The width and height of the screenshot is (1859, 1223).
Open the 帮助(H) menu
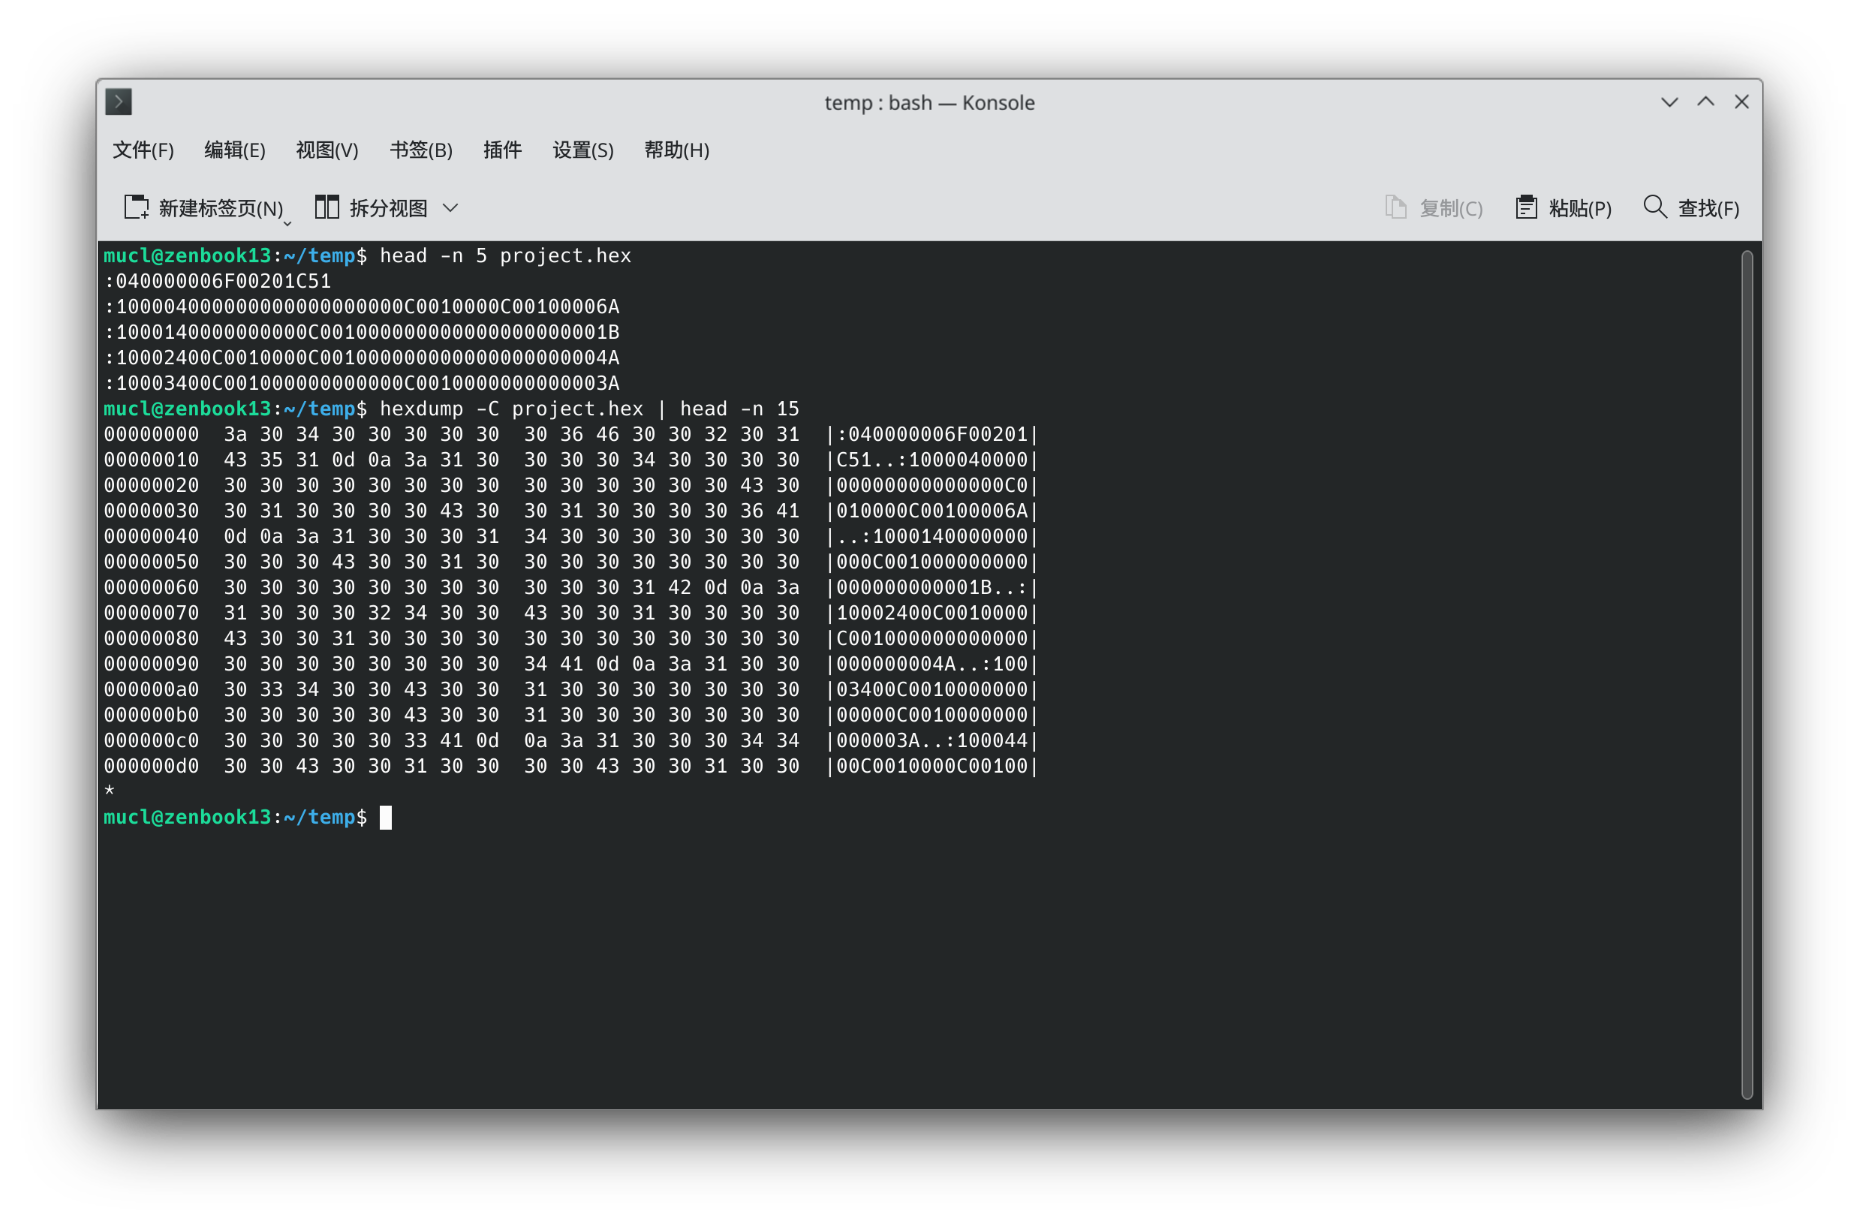(x=677, y=150)
